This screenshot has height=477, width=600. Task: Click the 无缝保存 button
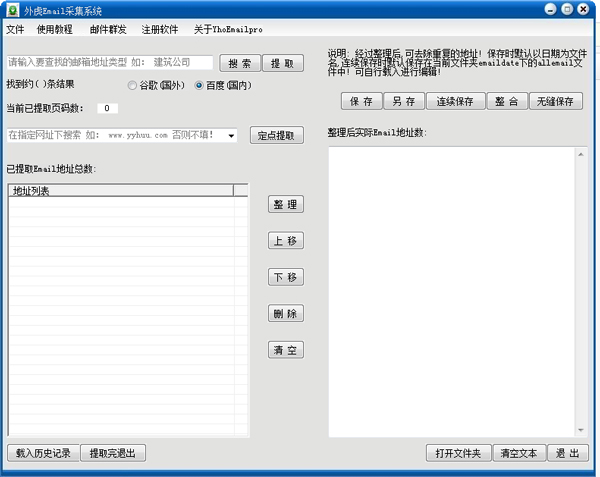556,101
